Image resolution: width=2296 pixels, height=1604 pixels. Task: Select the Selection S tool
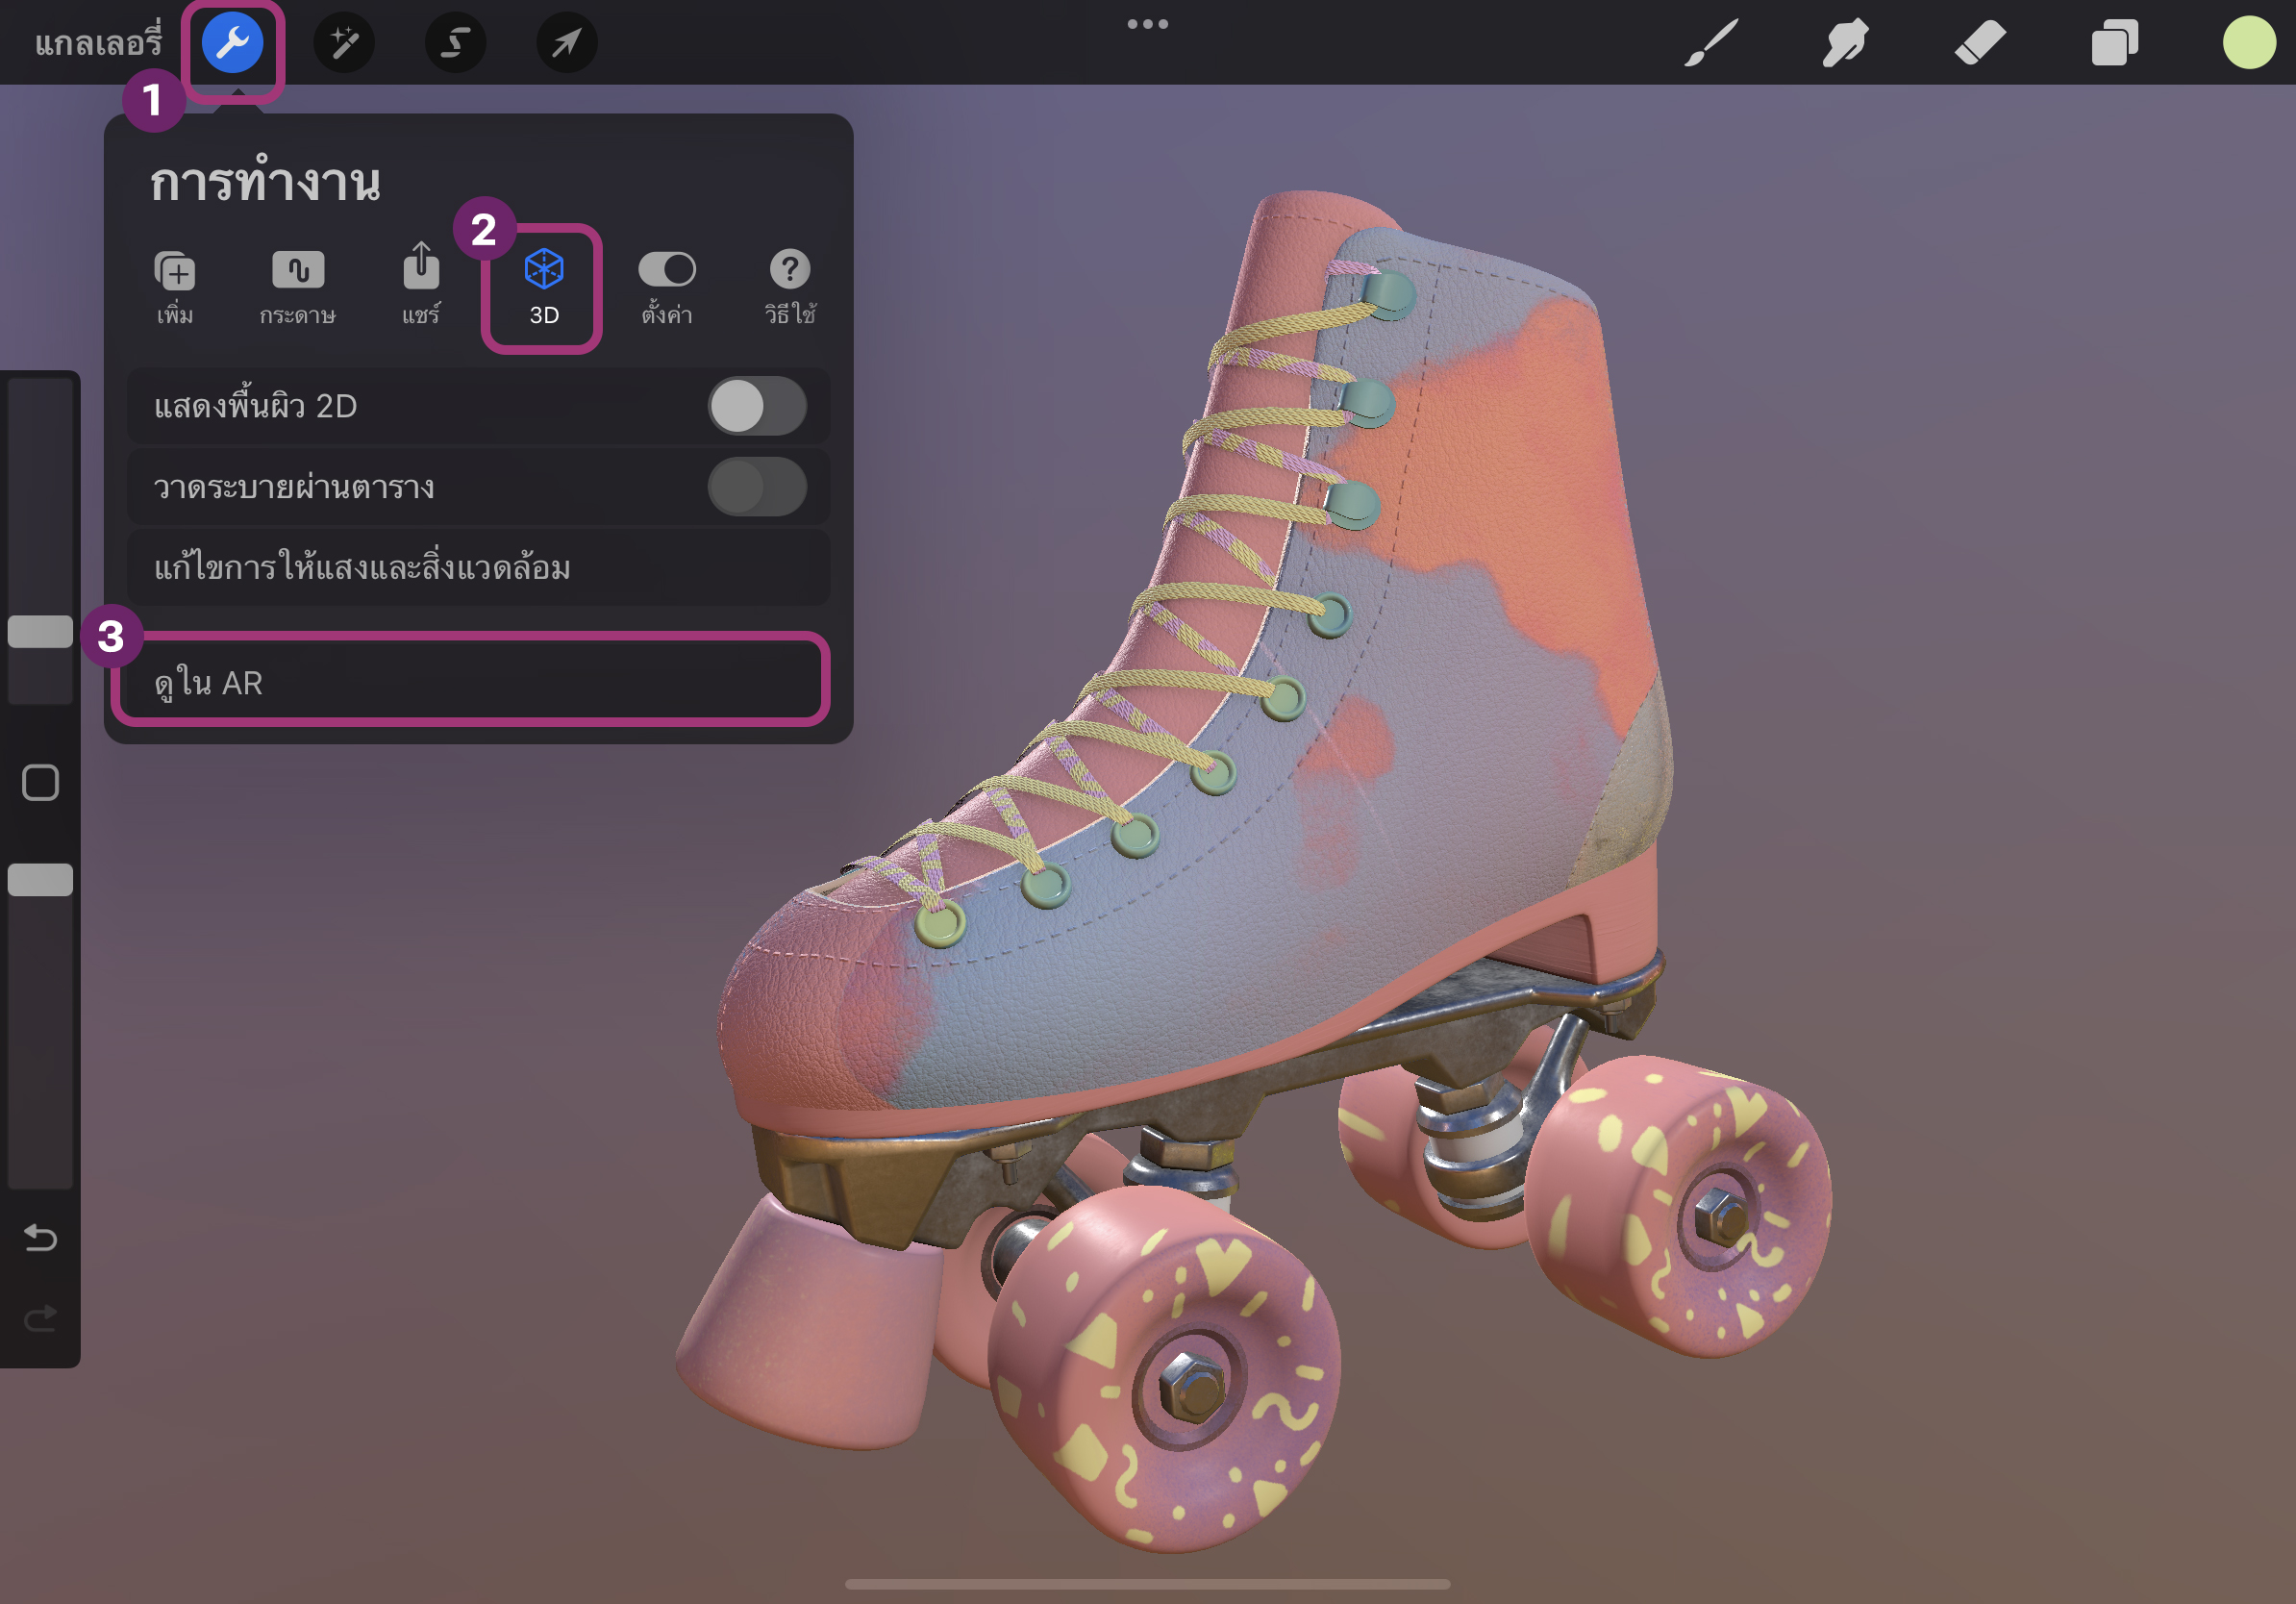click(455, 43)
